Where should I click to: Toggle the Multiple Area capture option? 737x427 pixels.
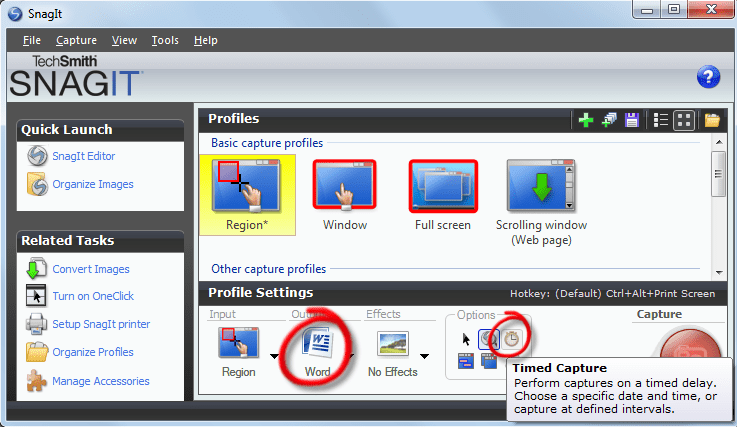(489, 361)
